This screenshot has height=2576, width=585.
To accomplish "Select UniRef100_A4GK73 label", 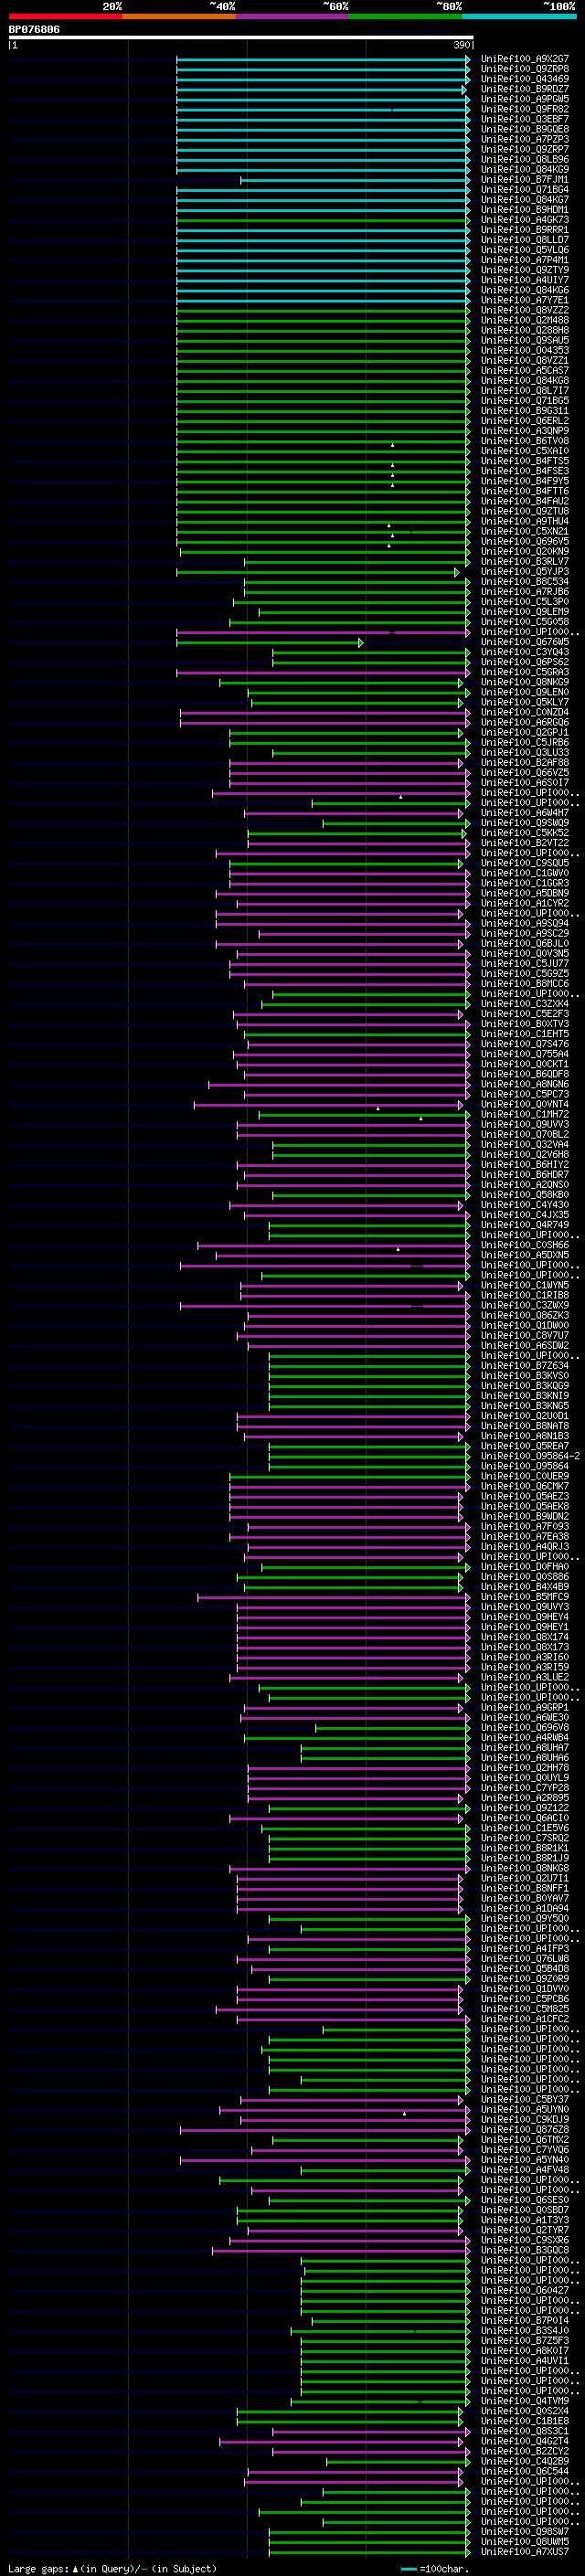I will (x=525, y=219).
